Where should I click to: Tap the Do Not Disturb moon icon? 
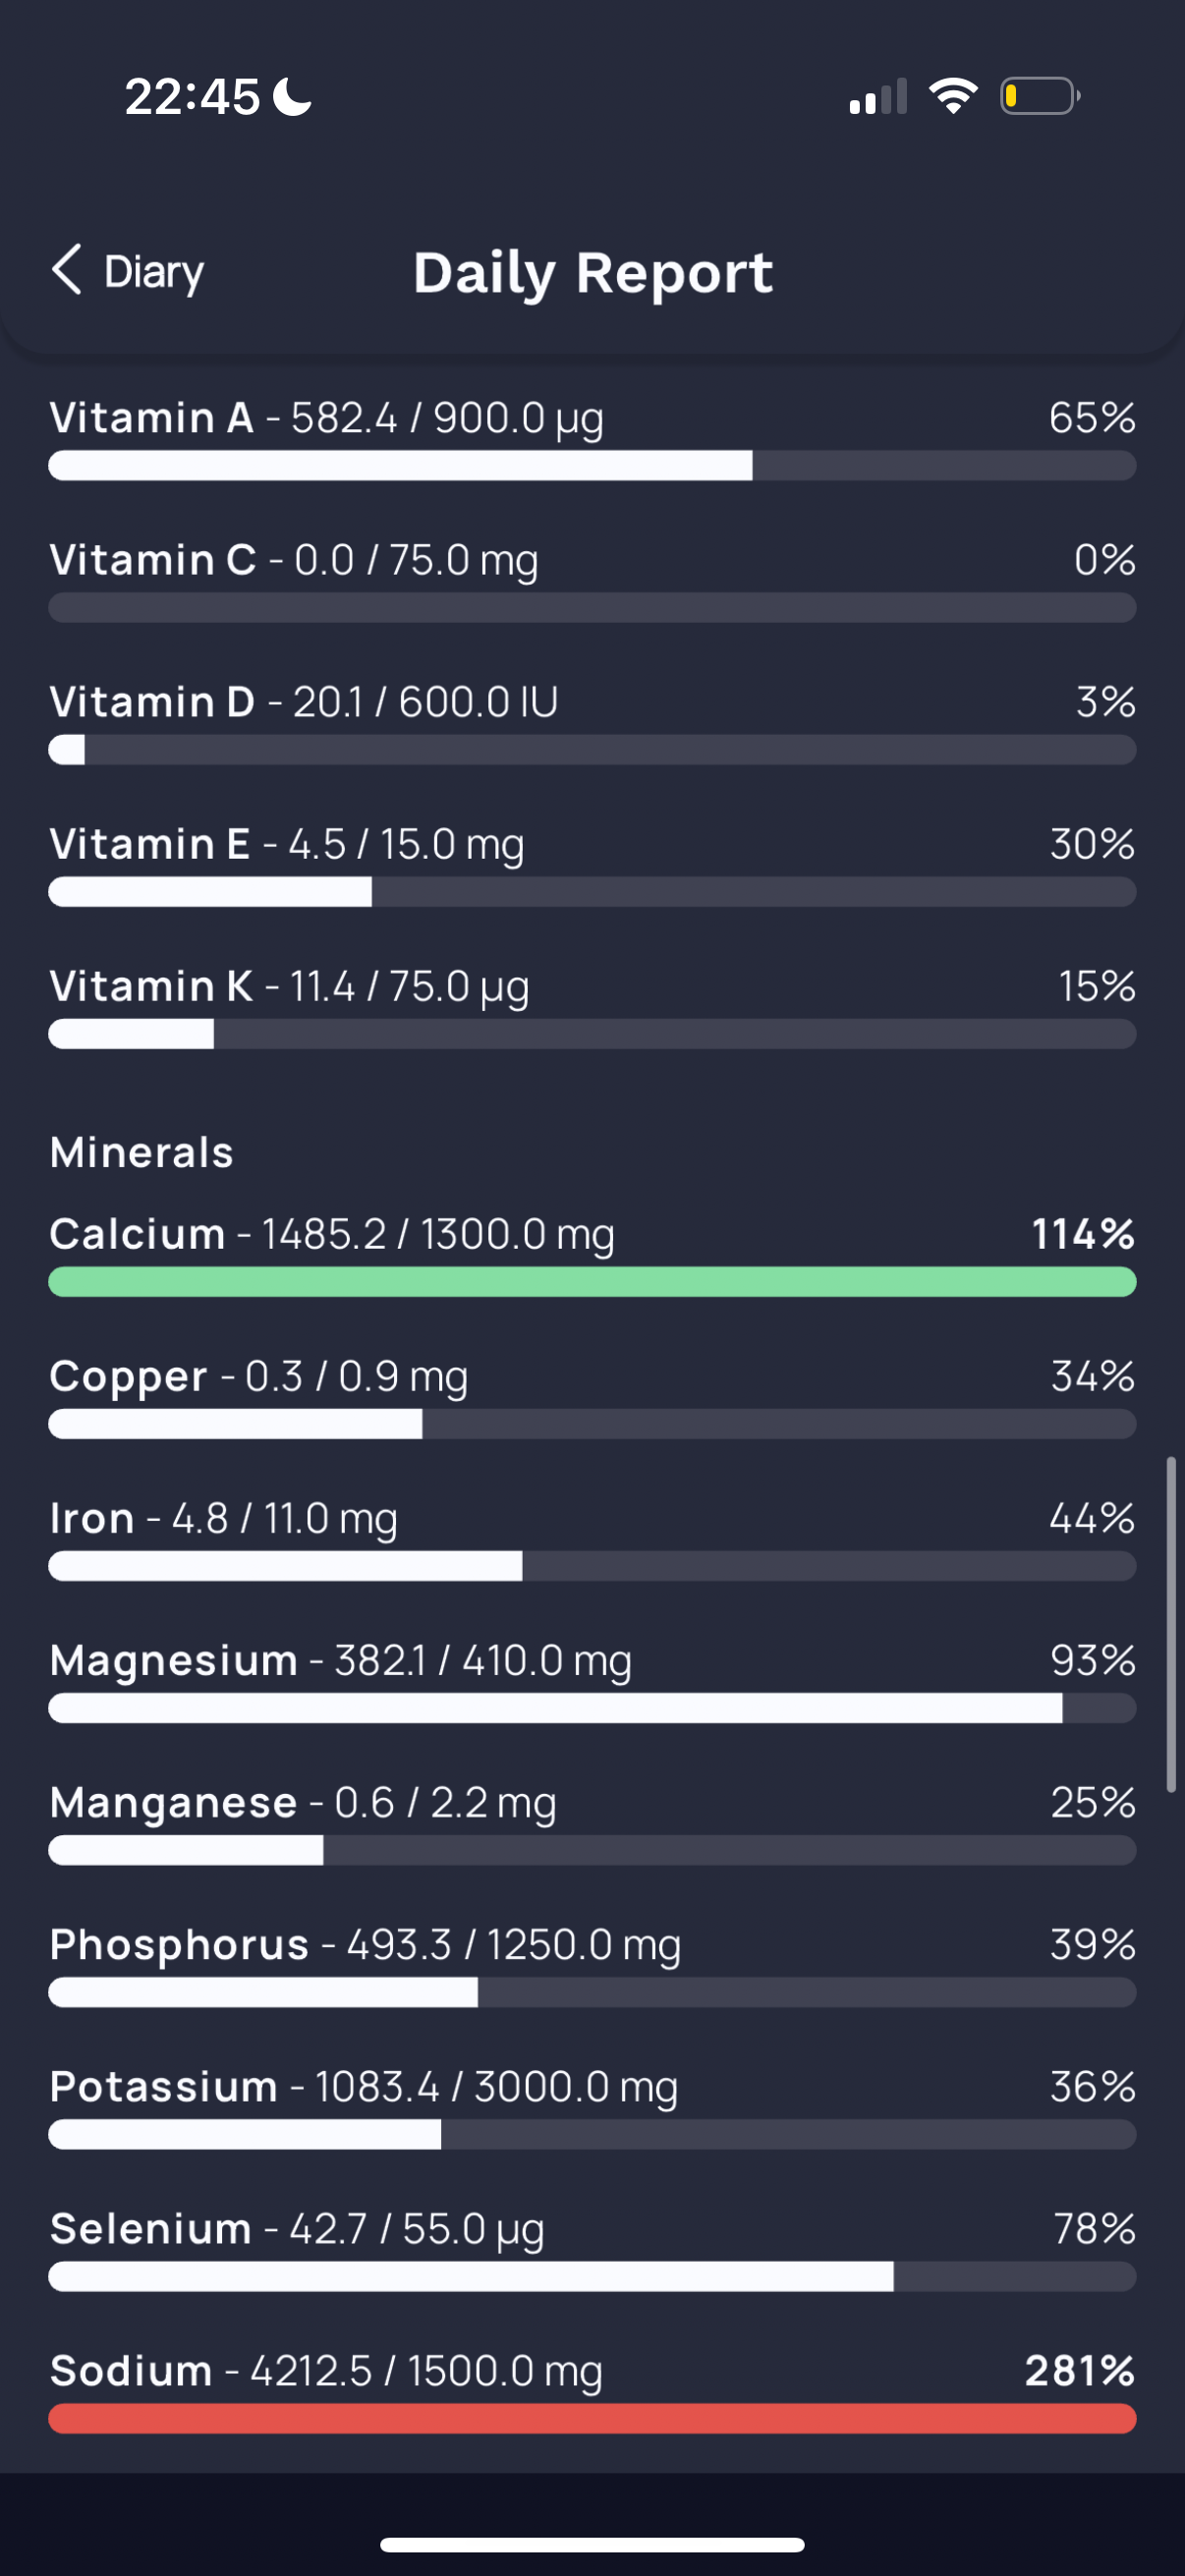pos(293,97)
